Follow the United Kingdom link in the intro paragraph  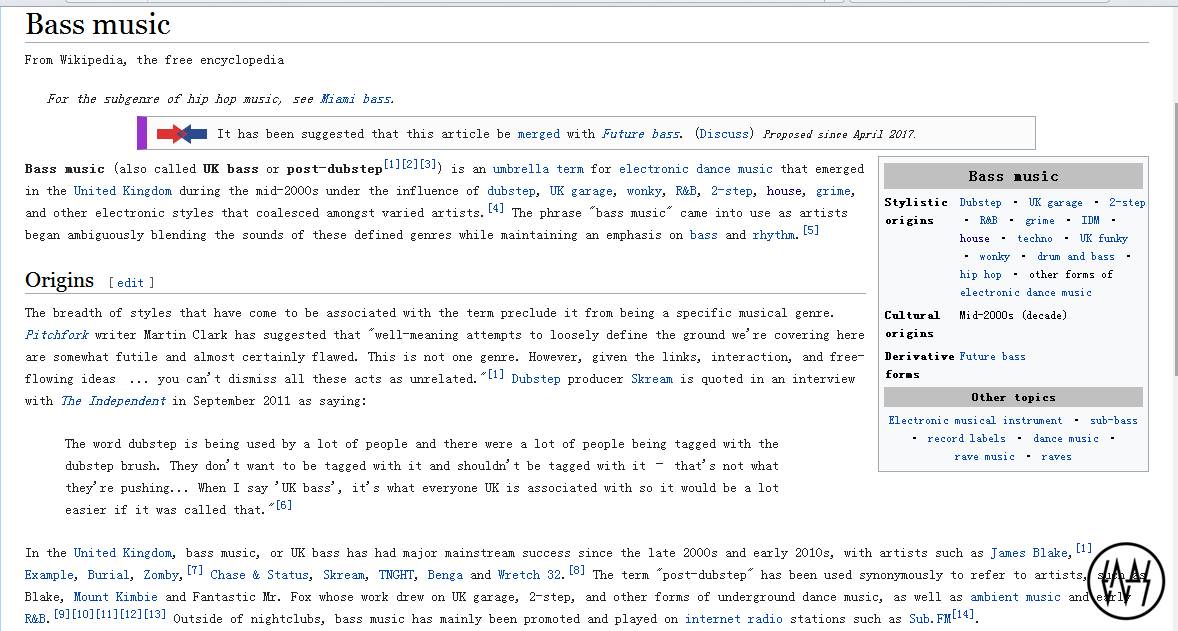tap(122, 191)
